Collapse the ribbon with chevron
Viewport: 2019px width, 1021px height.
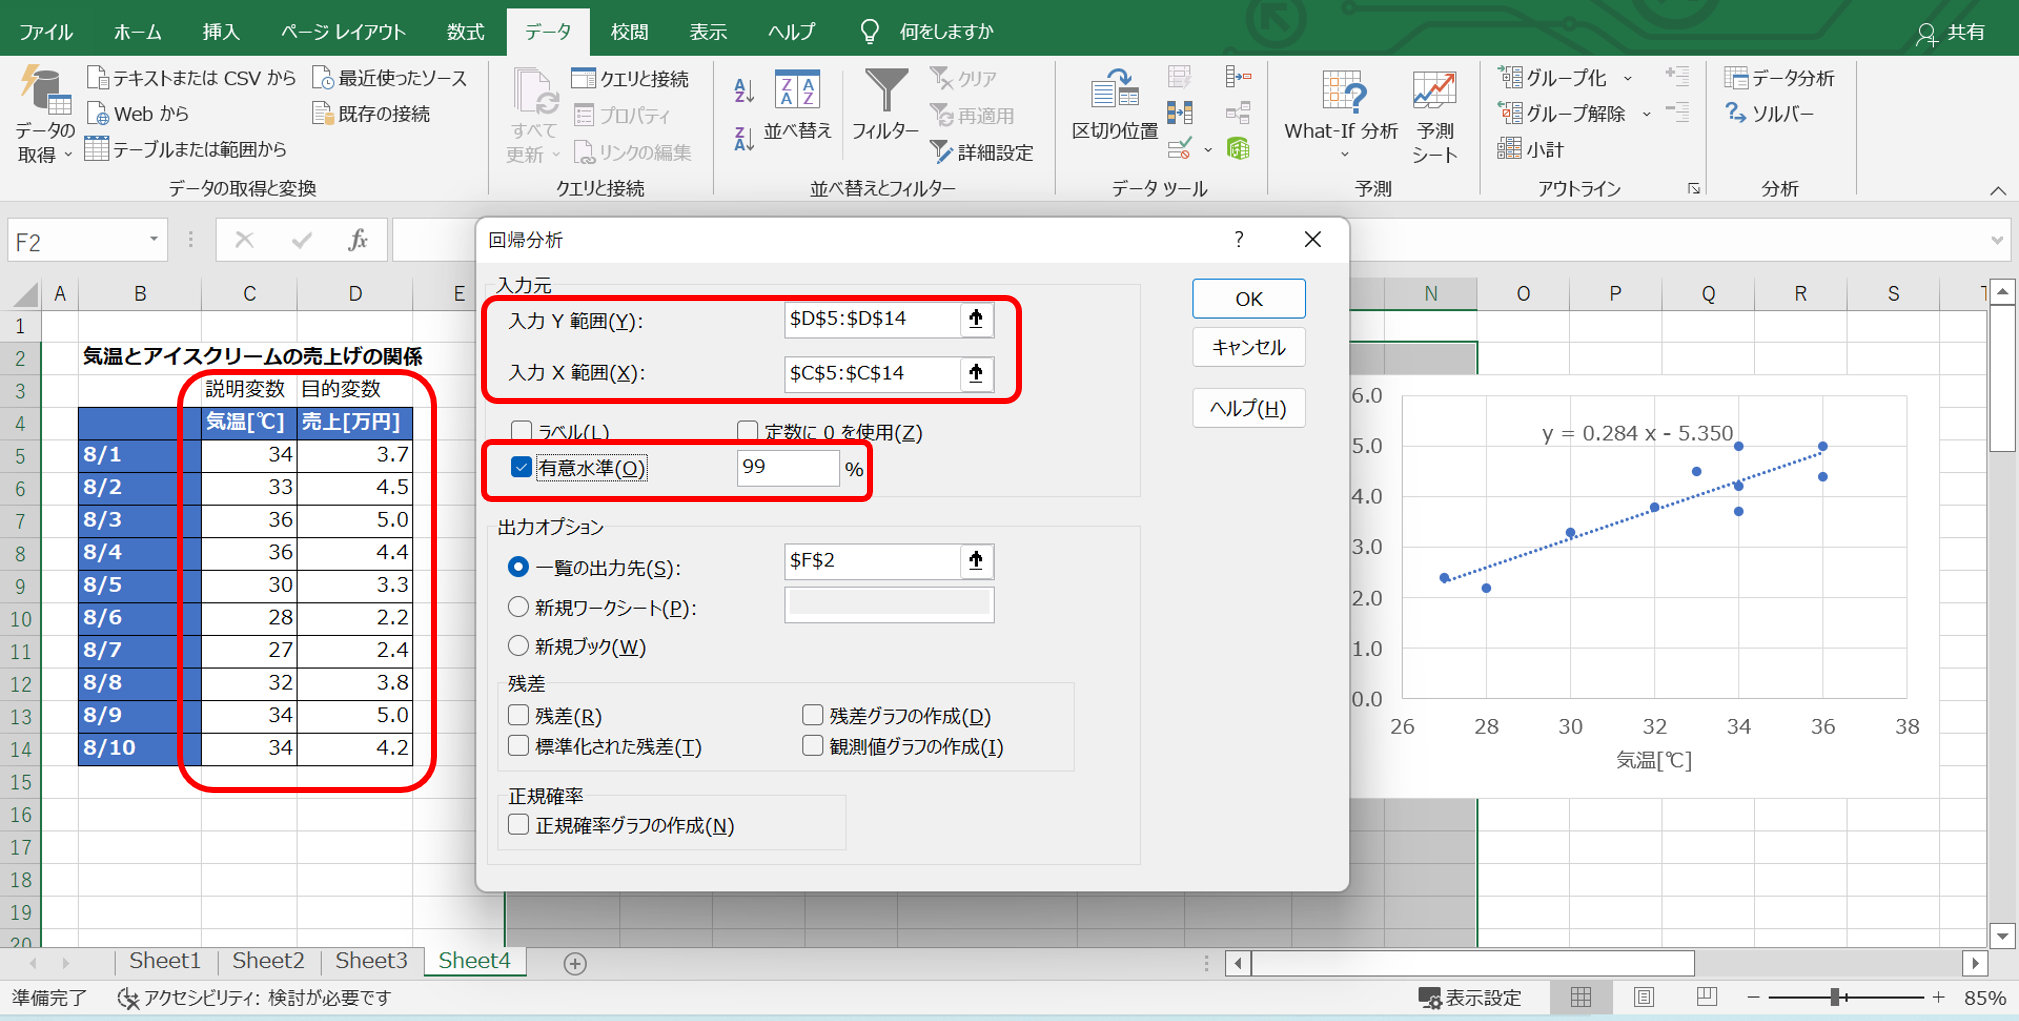tap(1997, 190)
